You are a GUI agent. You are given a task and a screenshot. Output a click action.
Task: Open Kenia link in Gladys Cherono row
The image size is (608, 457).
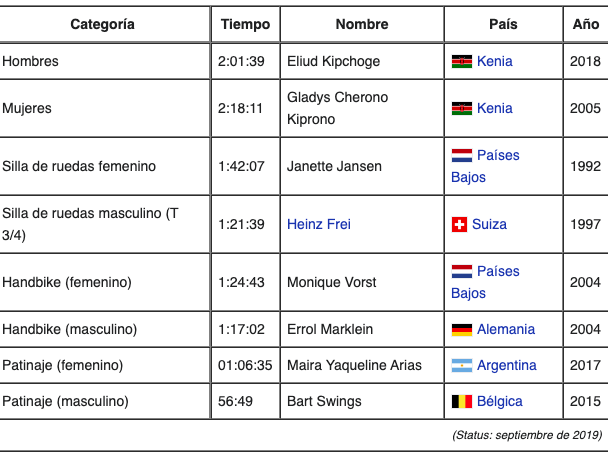[x=495, y=108]
